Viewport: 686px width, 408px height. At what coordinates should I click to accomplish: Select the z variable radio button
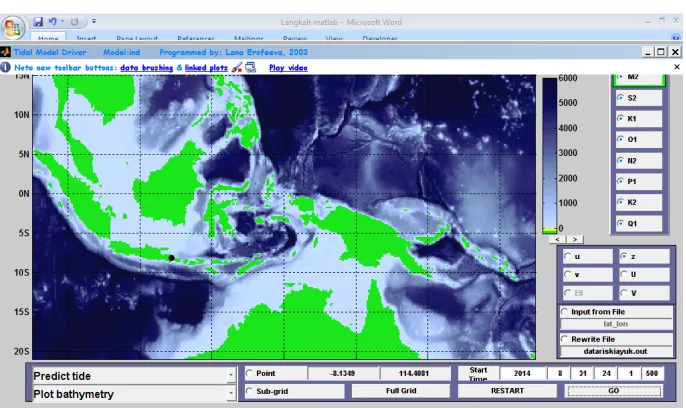[623, 256]
